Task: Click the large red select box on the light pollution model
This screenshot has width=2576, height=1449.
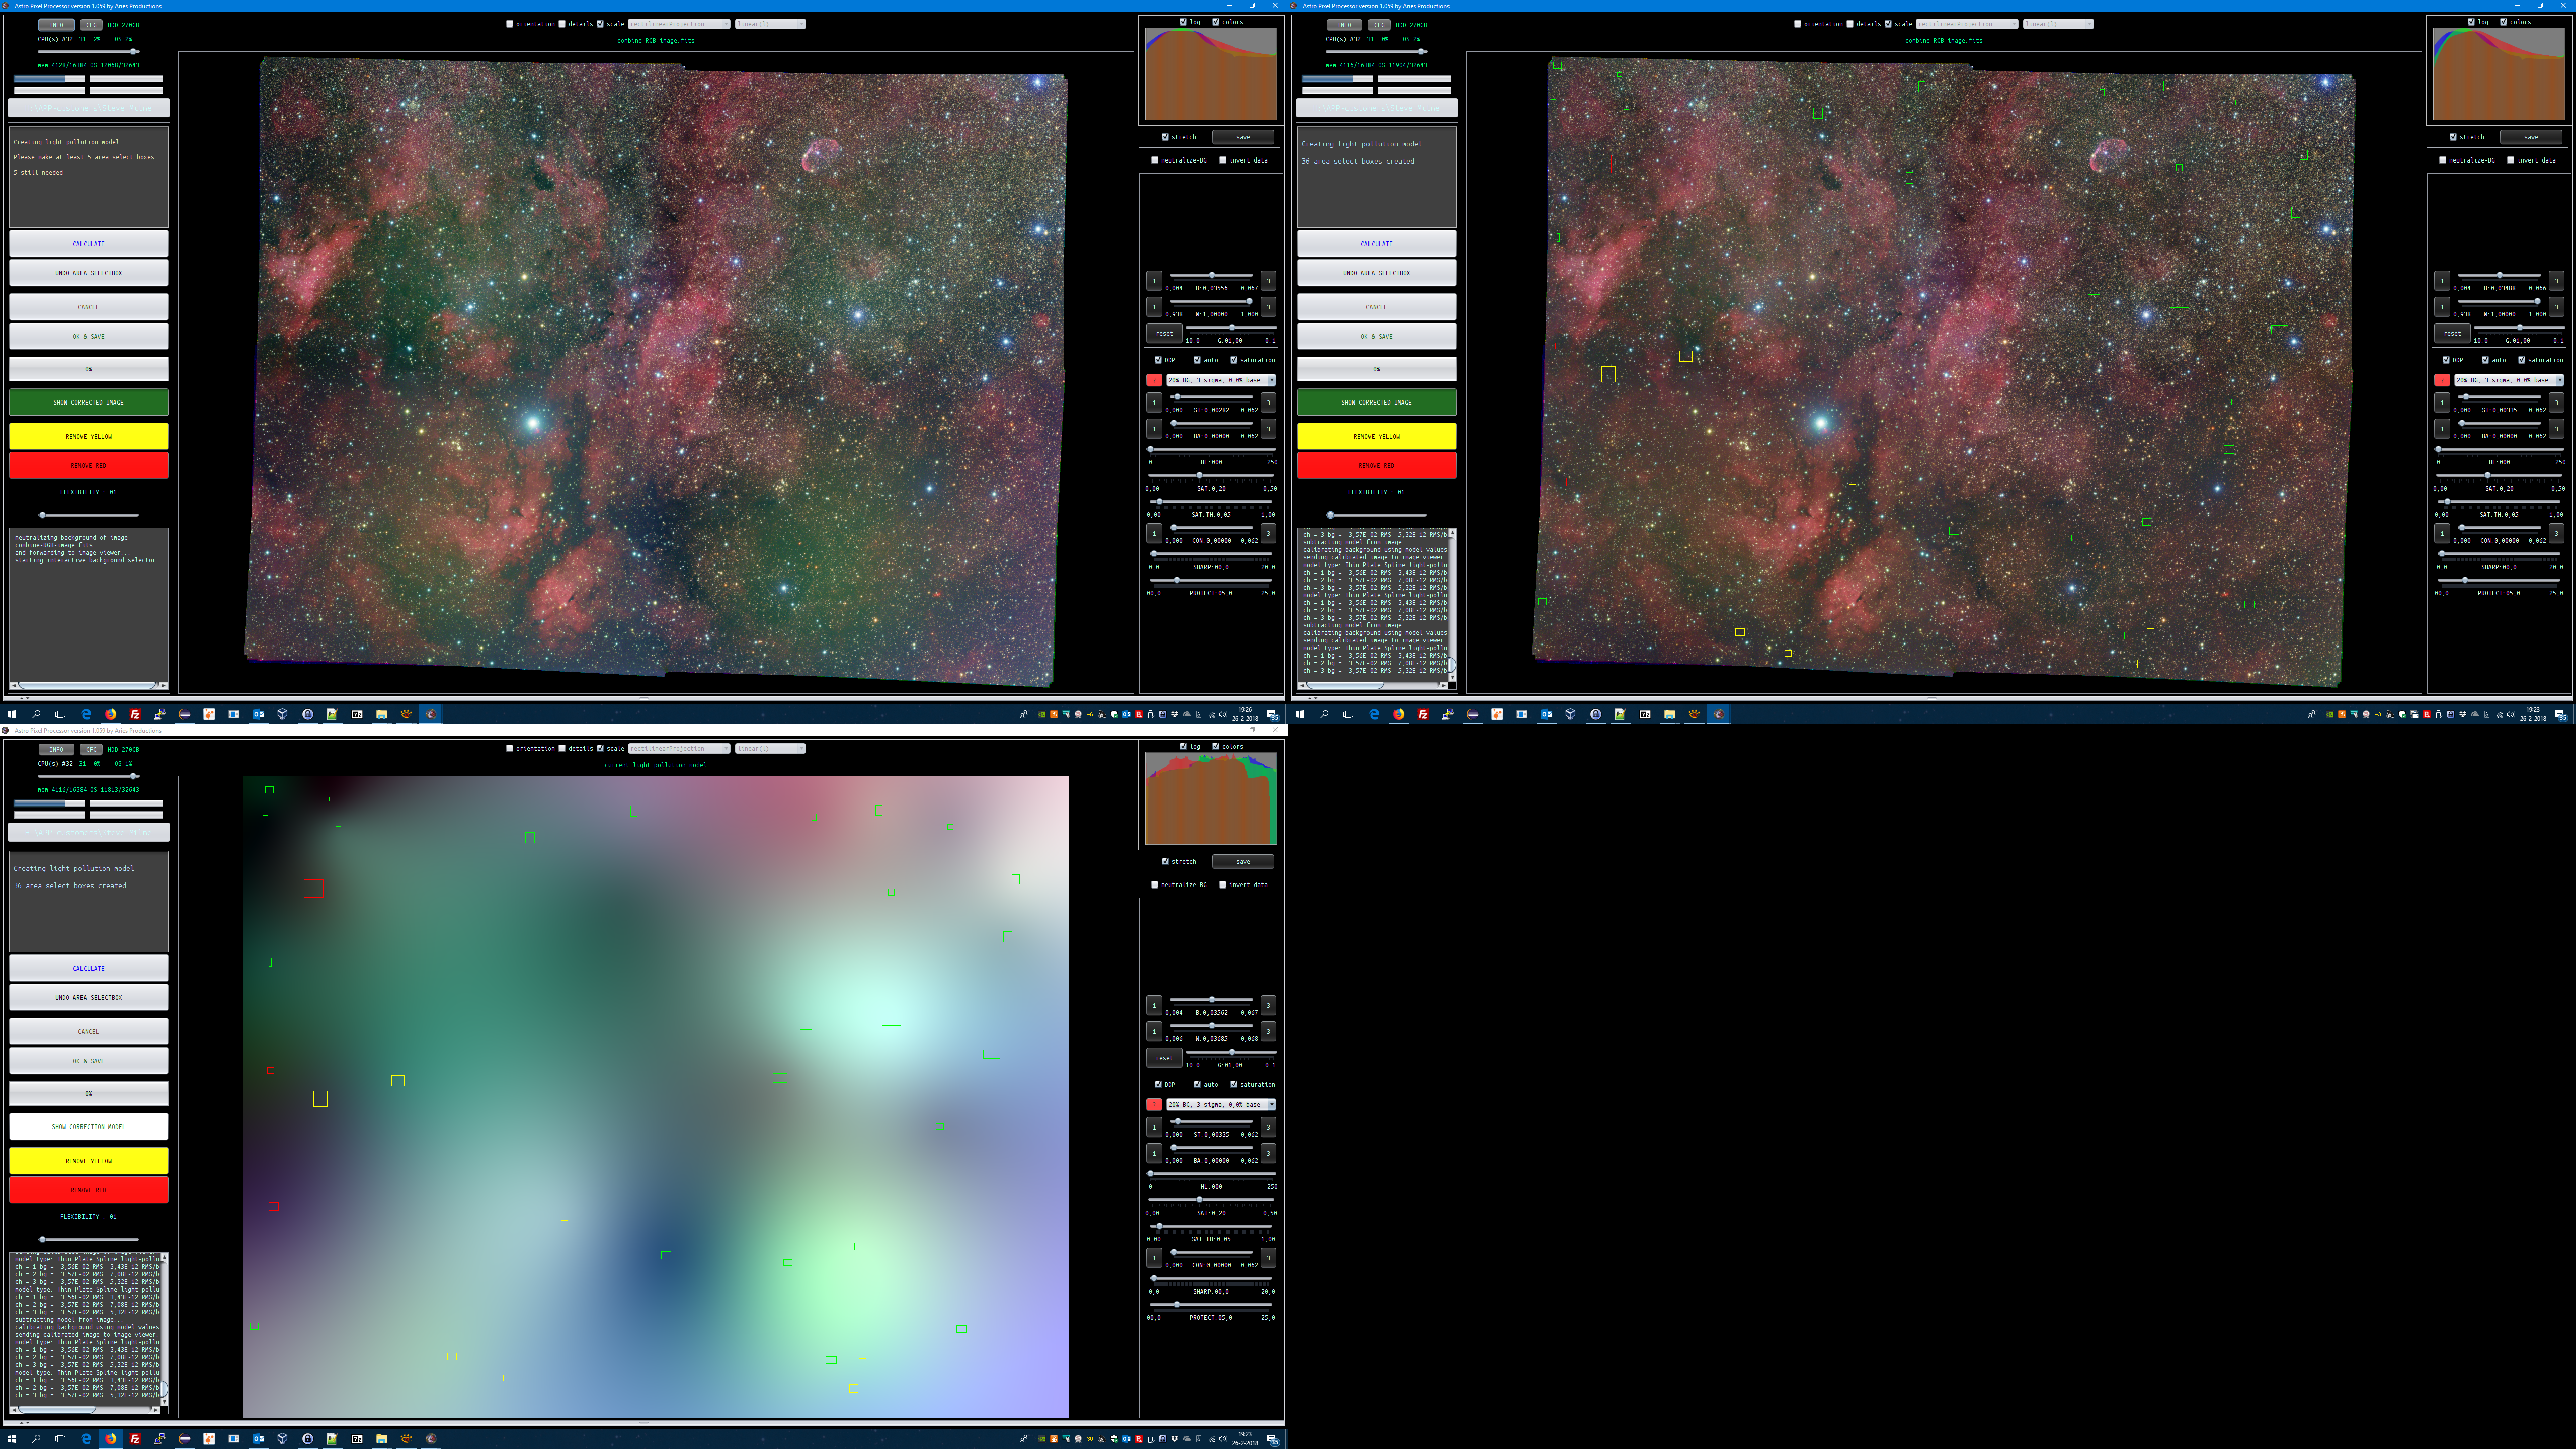Action: click(x=313, y=888)
